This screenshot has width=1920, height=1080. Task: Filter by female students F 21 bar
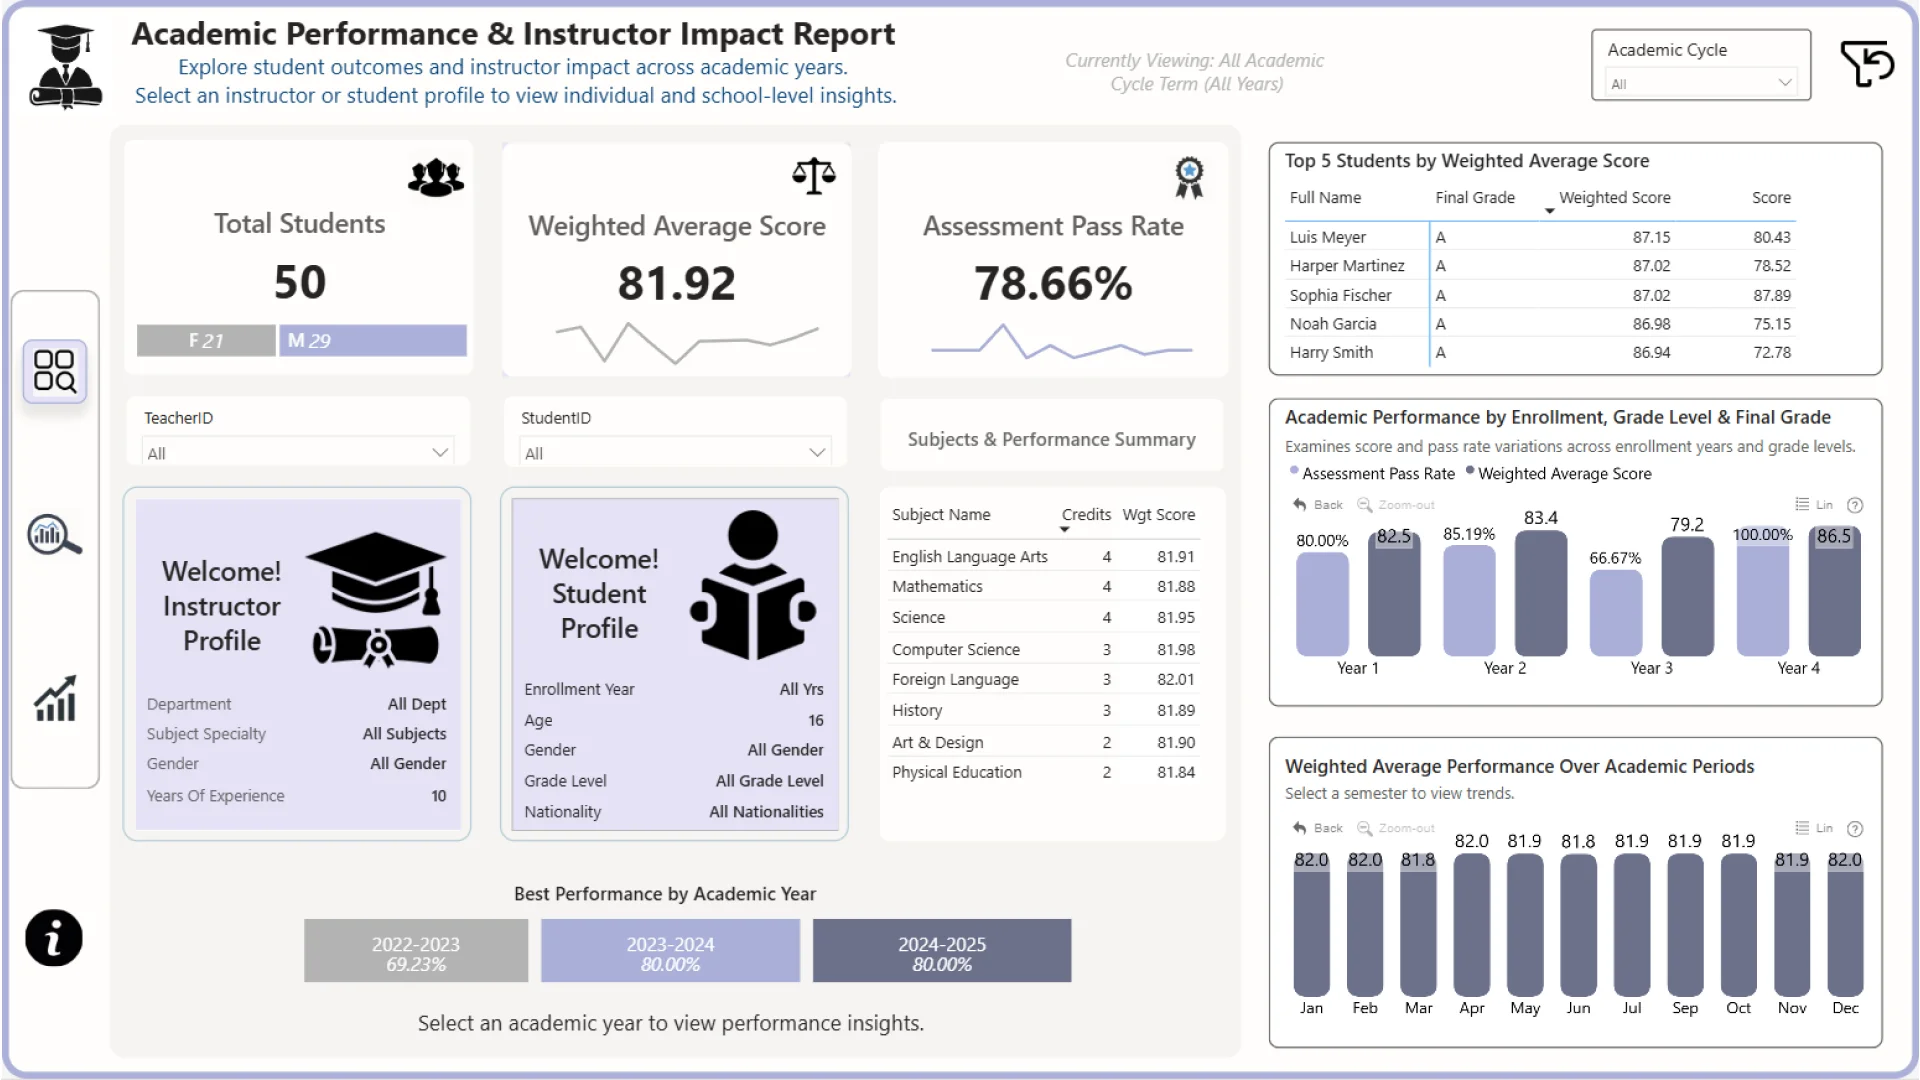[206, 341]
